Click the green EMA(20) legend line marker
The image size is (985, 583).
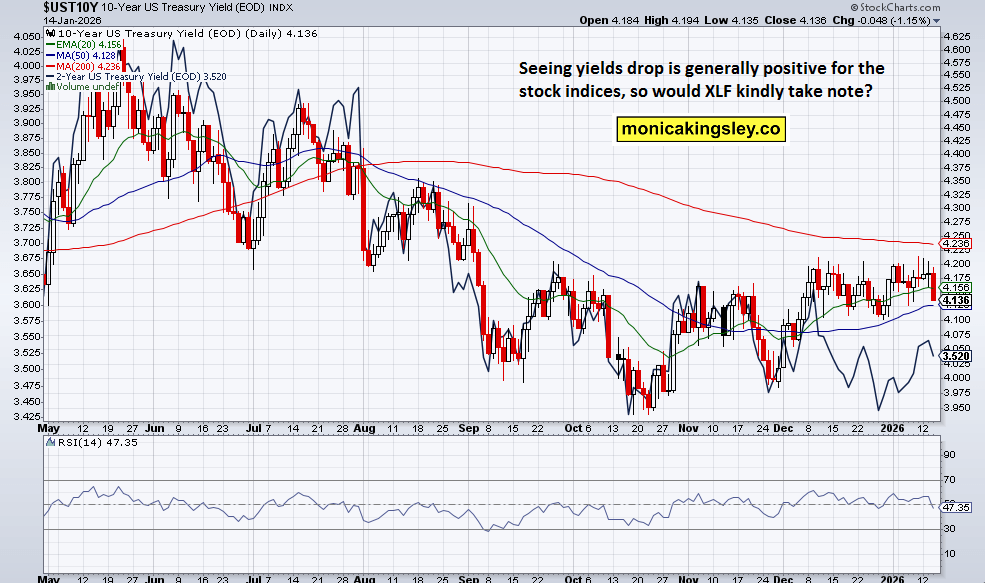point(48,47)
